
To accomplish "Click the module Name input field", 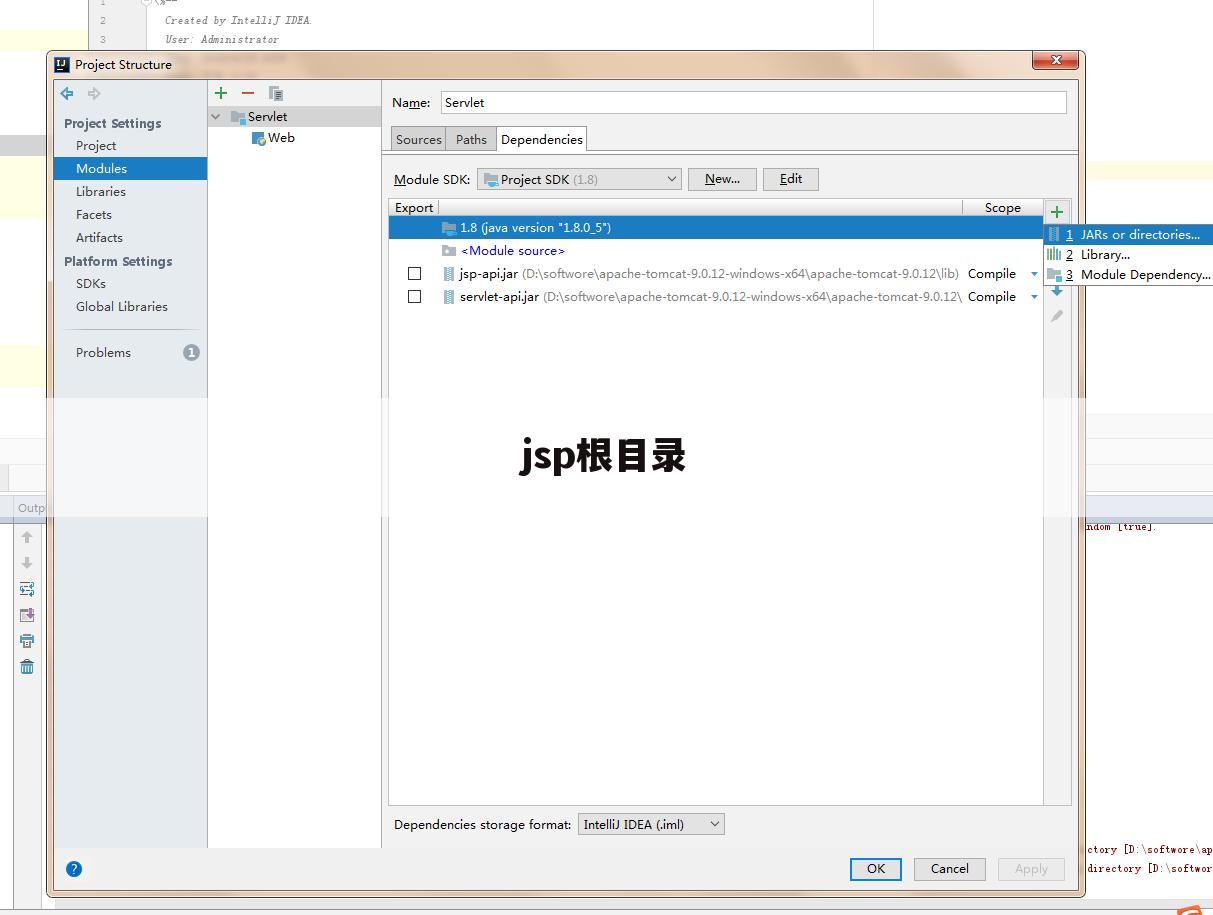I will click(x=753, y=102).
